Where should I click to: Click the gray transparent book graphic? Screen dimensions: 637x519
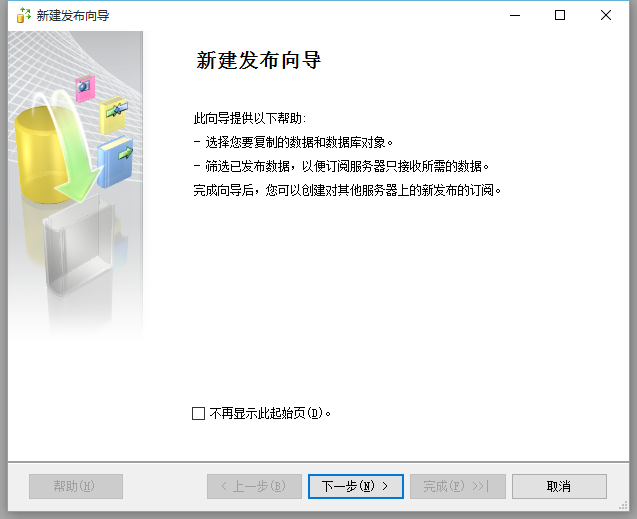coord(79,243)
